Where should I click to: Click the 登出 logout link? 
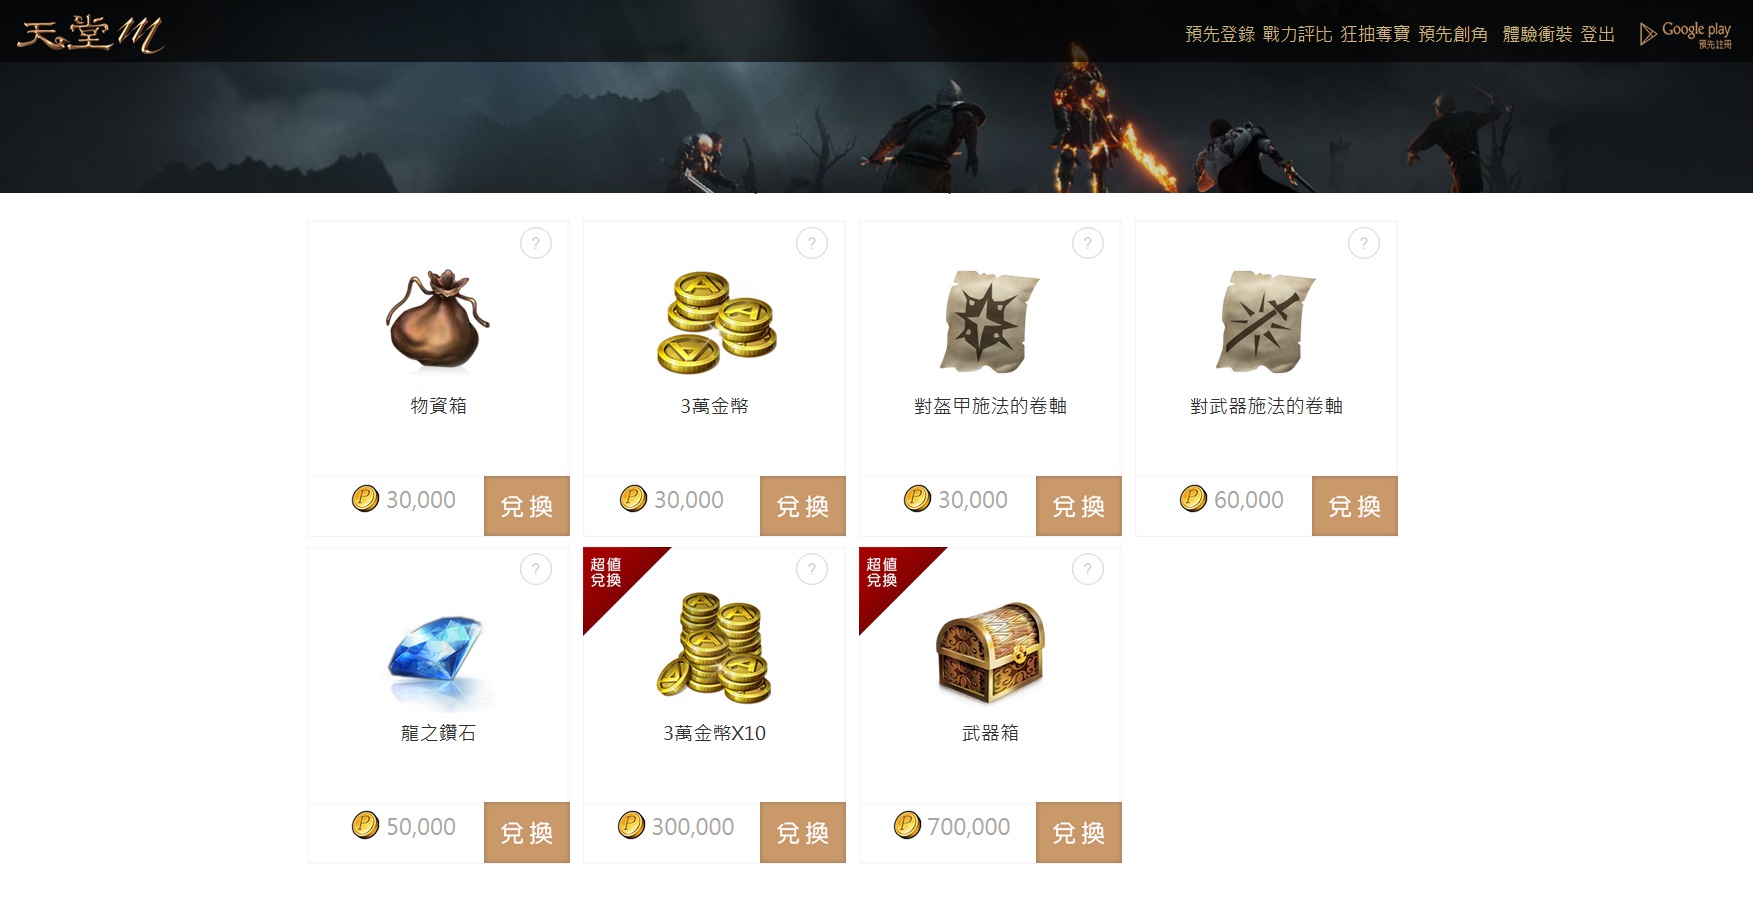[1598, 34]
